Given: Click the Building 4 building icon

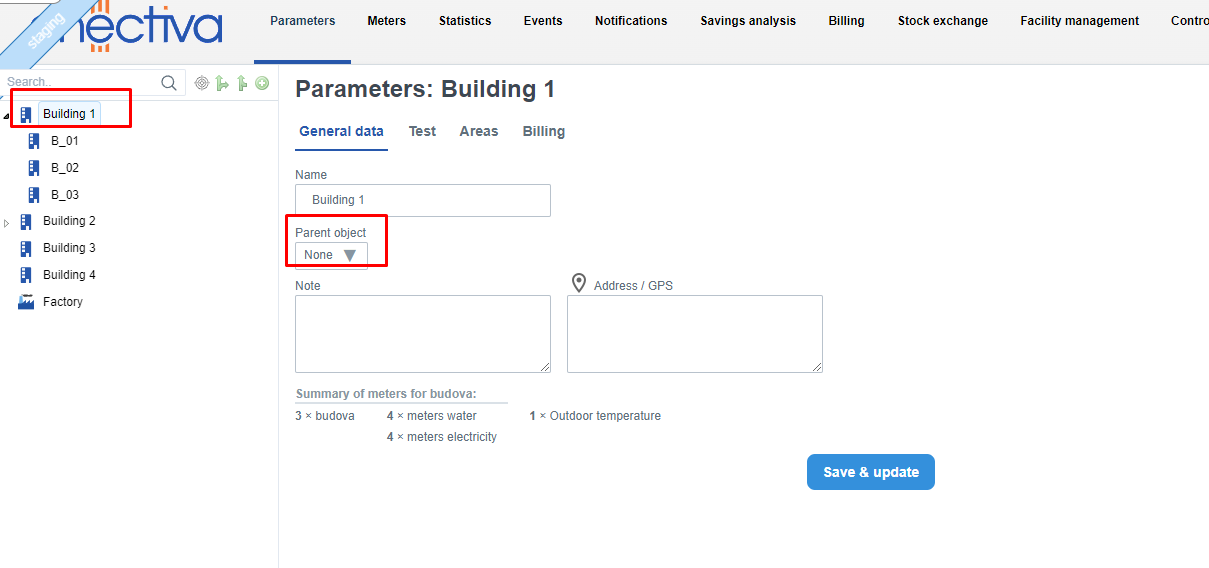Looking at the screenshot, I should click(26, 275).
